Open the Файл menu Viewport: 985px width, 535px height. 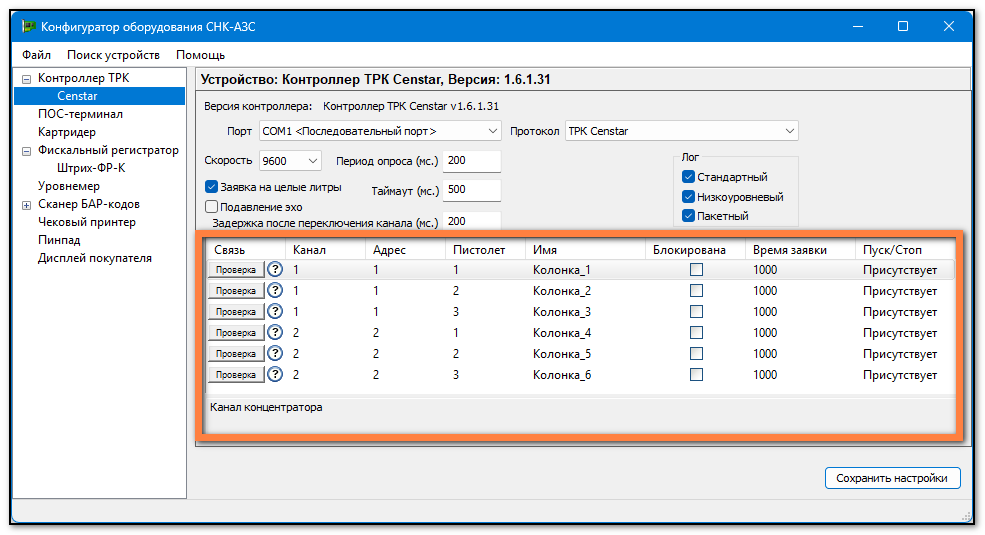coord(36,55)
